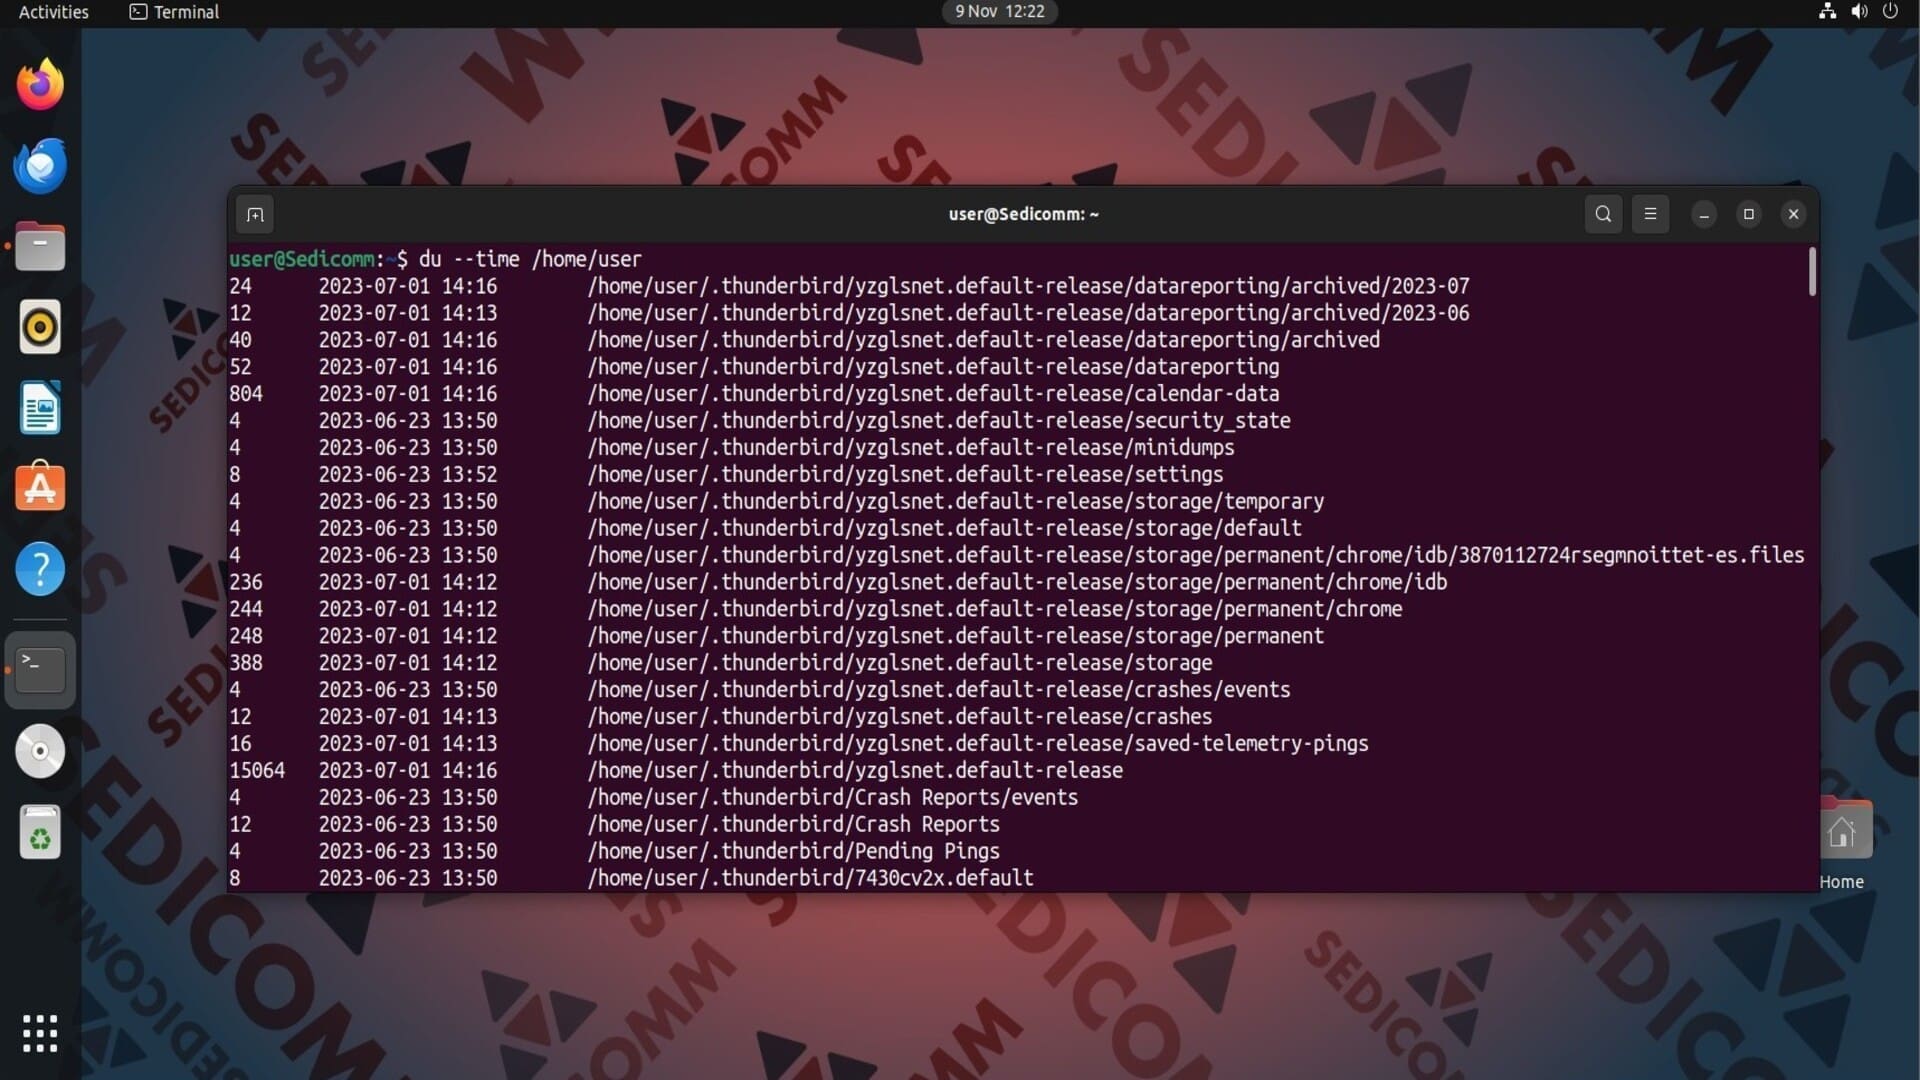Click the 7430cv2x.default path line
This screenshot has height=1080, width=1920.
pyautogui.click(x=811, y=879)
